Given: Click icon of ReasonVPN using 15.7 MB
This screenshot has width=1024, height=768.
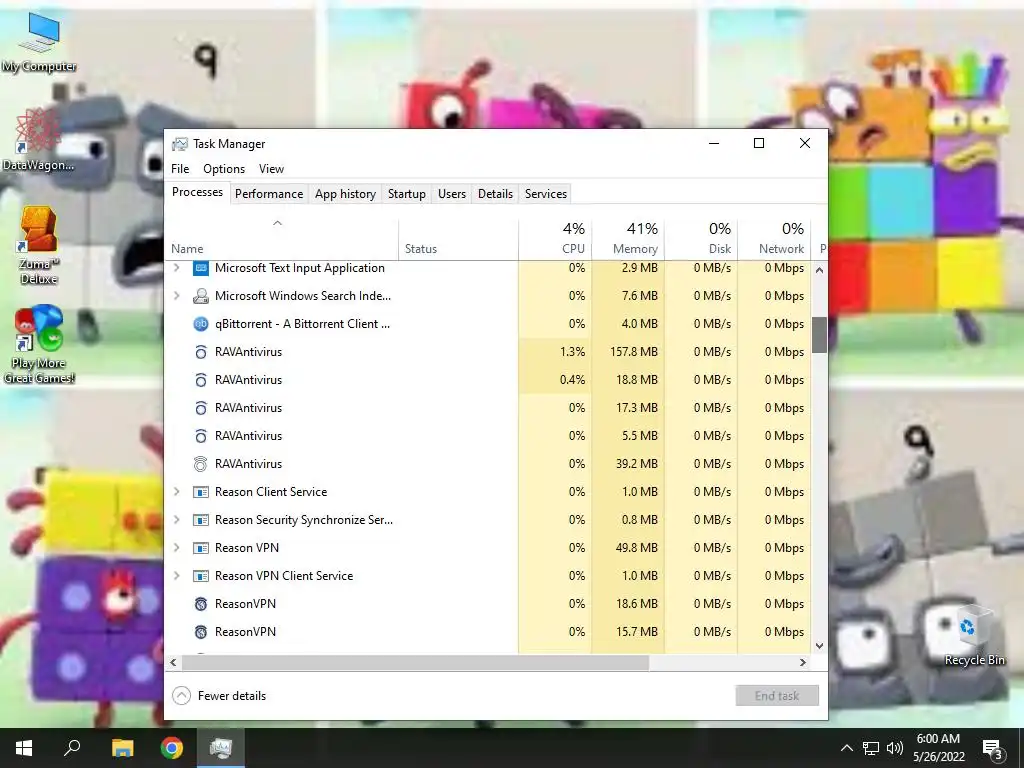Looking at the screenshot, I should [200, 632].
